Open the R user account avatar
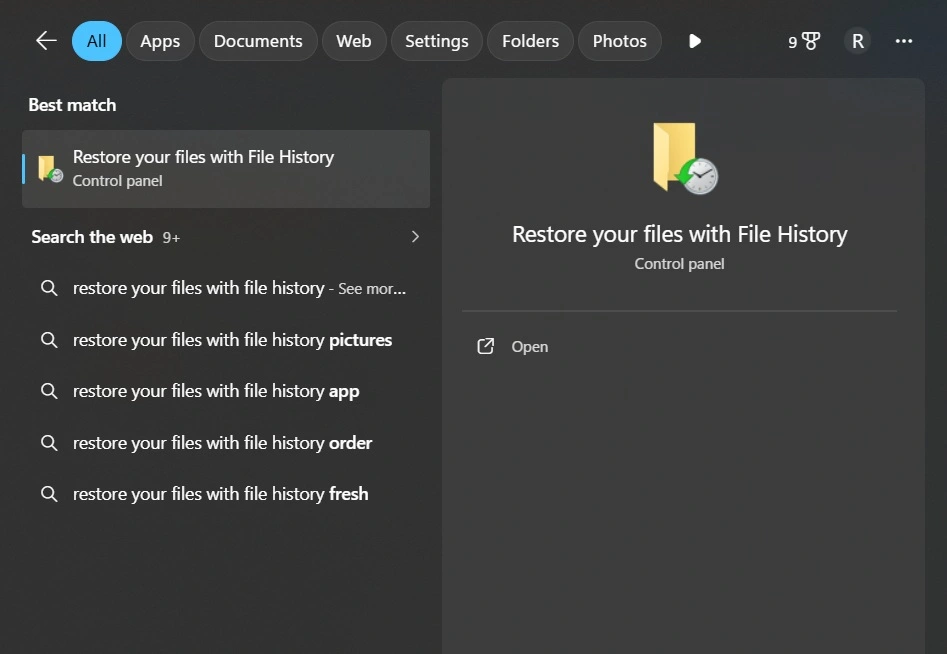 click(x=858, y=41)
